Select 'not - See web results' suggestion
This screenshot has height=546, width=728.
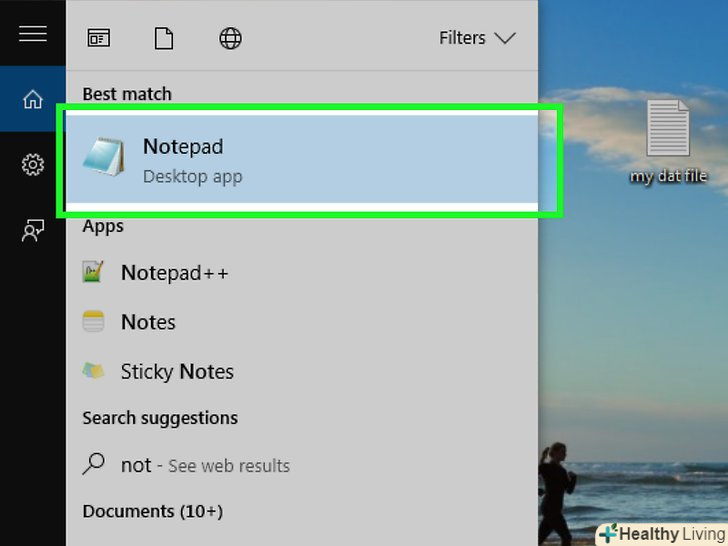[302, 465]
